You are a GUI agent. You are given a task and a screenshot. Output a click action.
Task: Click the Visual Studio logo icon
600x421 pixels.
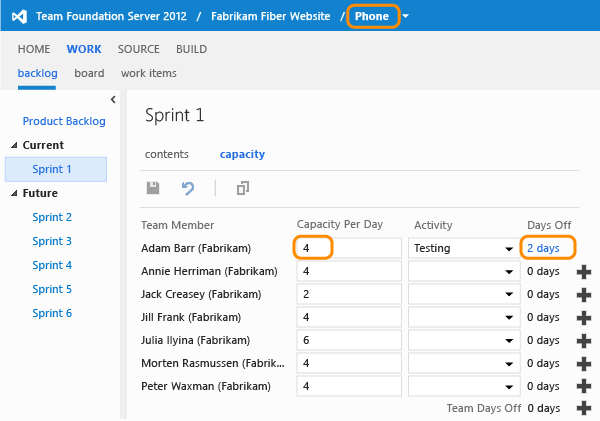(x=19, y=16)
